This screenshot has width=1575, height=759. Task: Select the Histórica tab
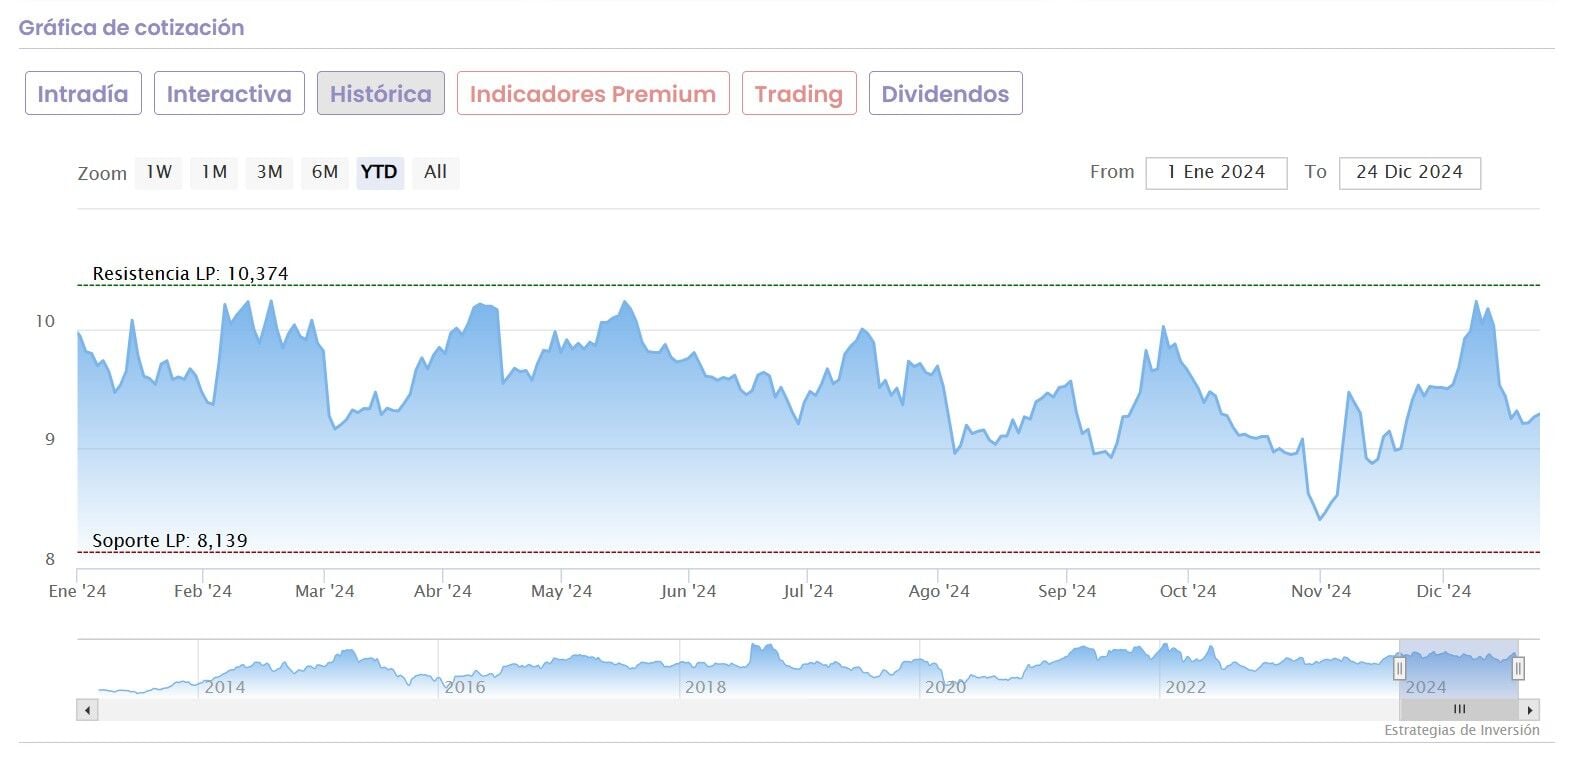point(381,94)
